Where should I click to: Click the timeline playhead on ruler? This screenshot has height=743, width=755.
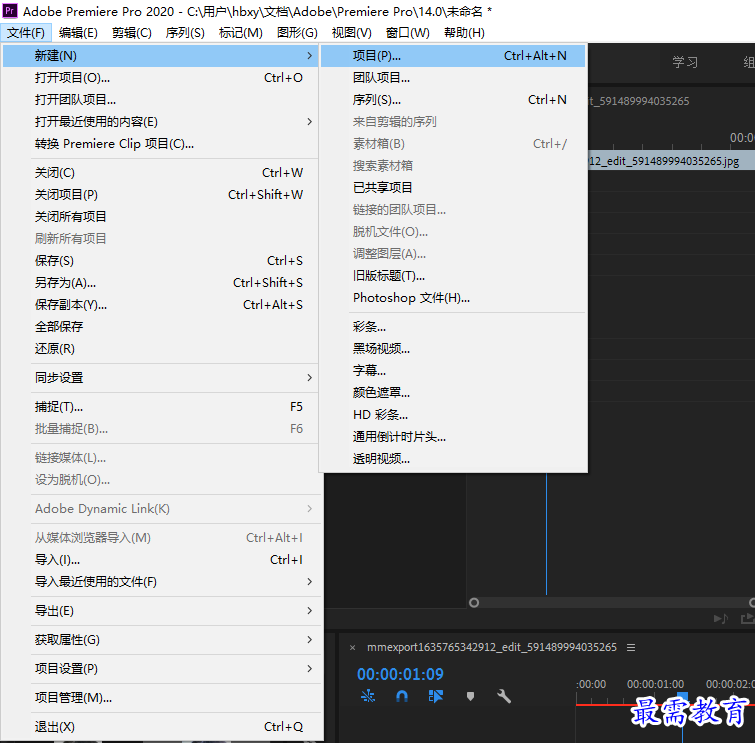pyautogui.click(x=682, y=697)
